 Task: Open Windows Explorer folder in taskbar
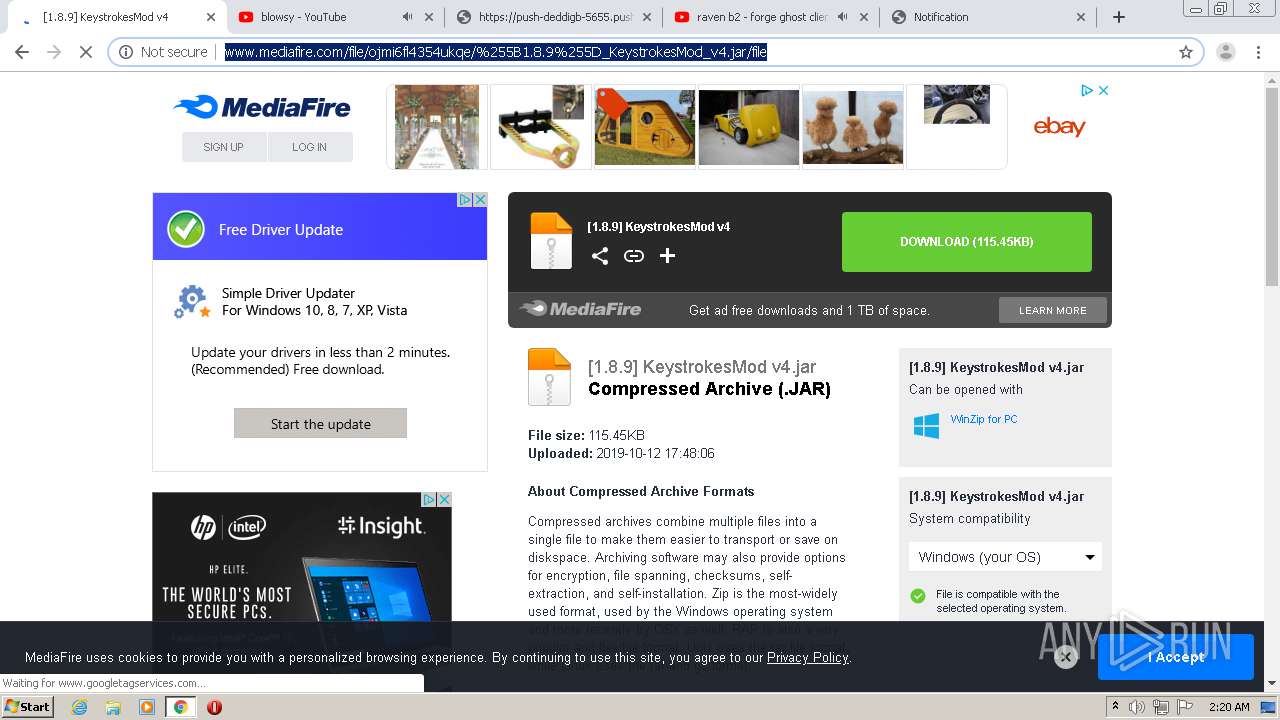click(x=113, y=707)
